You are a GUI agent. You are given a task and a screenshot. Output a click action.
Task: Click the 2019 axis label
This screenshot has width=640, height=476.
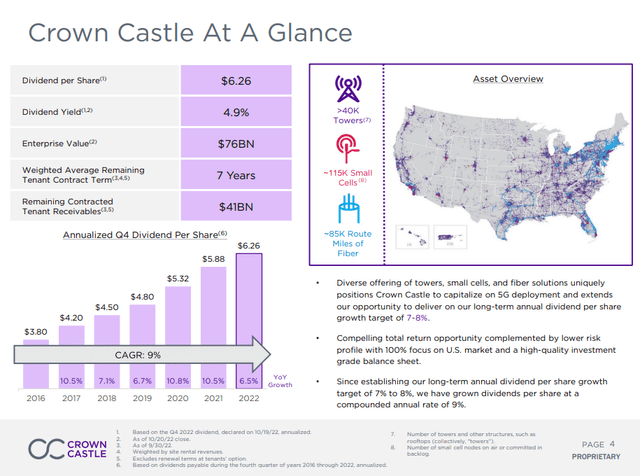point(142,398)
